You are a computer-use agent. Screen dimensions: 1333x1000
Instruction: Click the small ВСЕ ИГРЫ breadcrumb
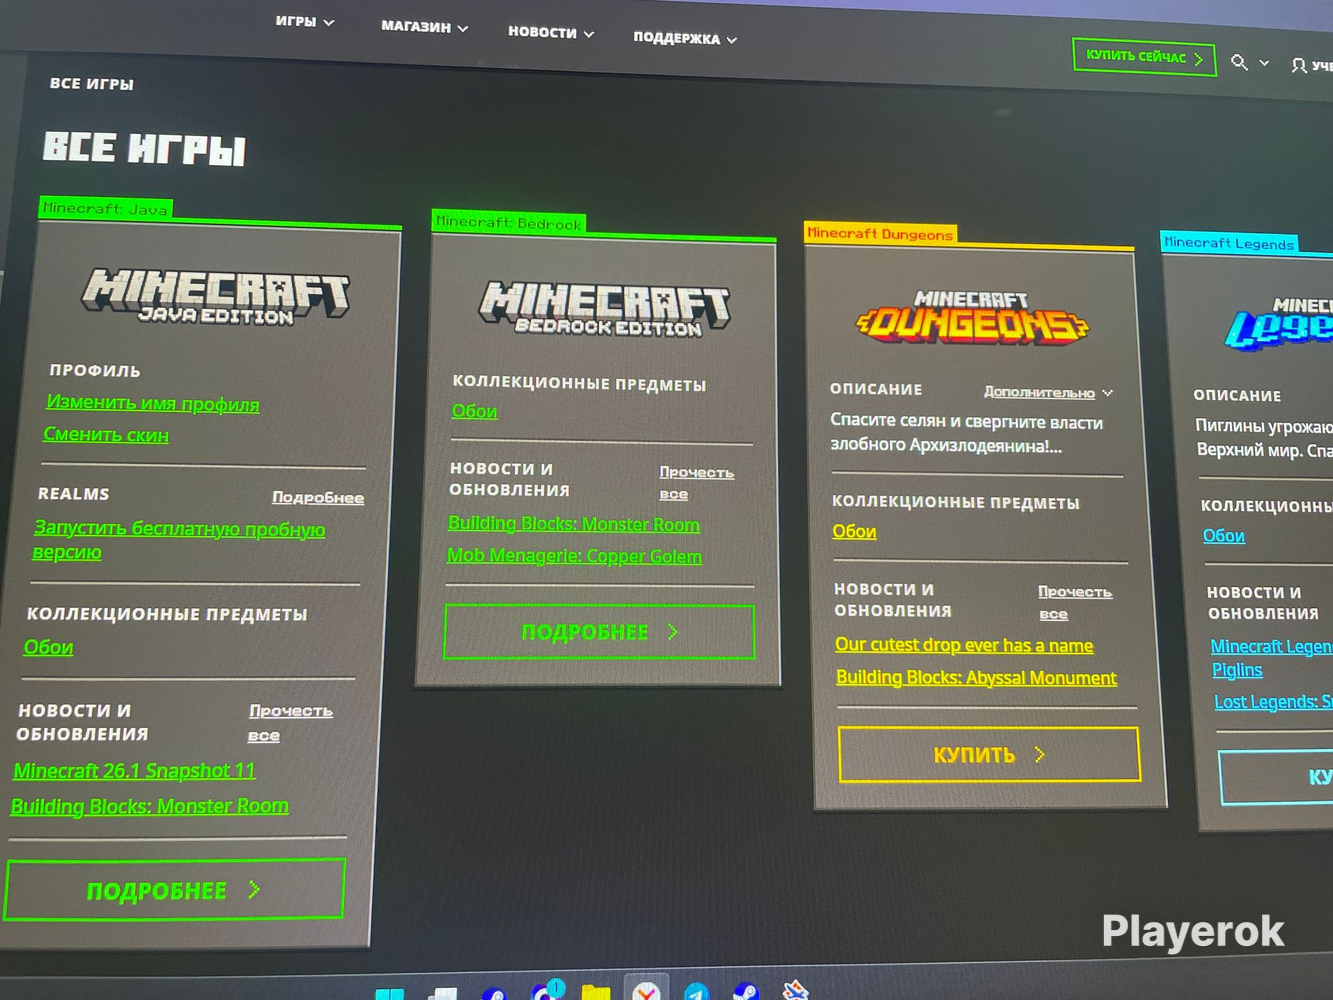[x=91, y=84]
